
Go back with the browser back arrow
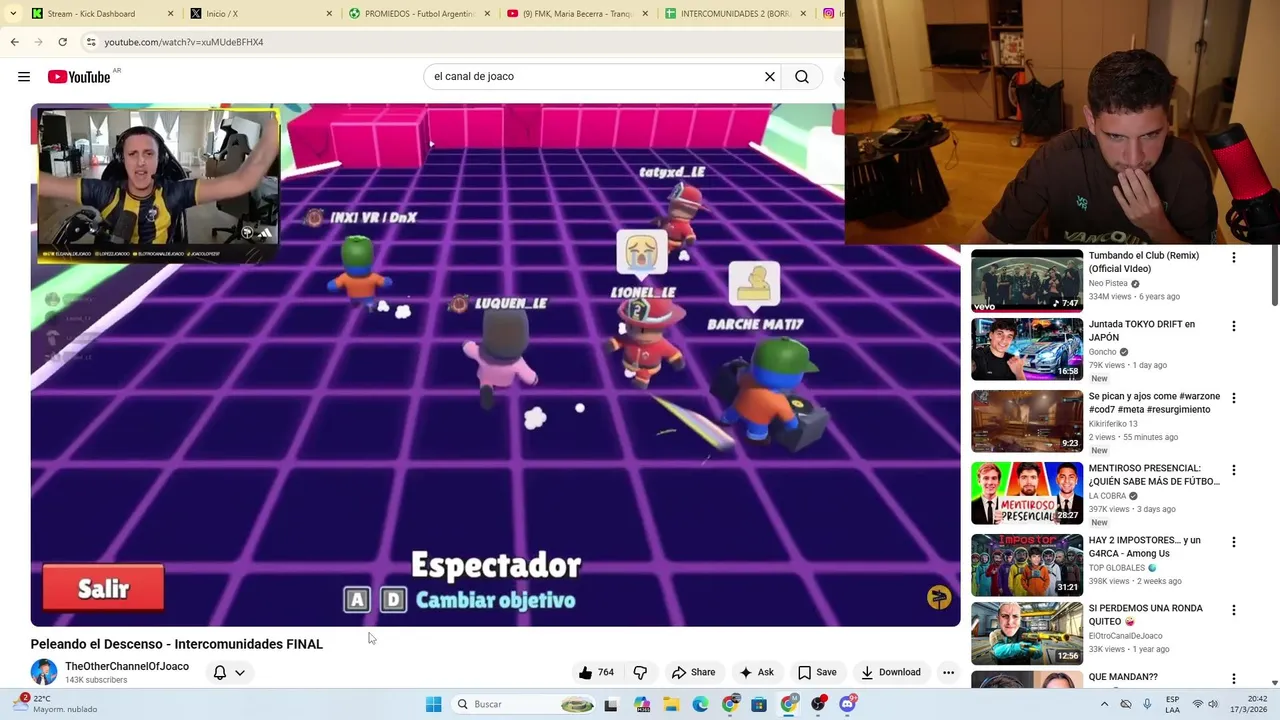[14, 42]
